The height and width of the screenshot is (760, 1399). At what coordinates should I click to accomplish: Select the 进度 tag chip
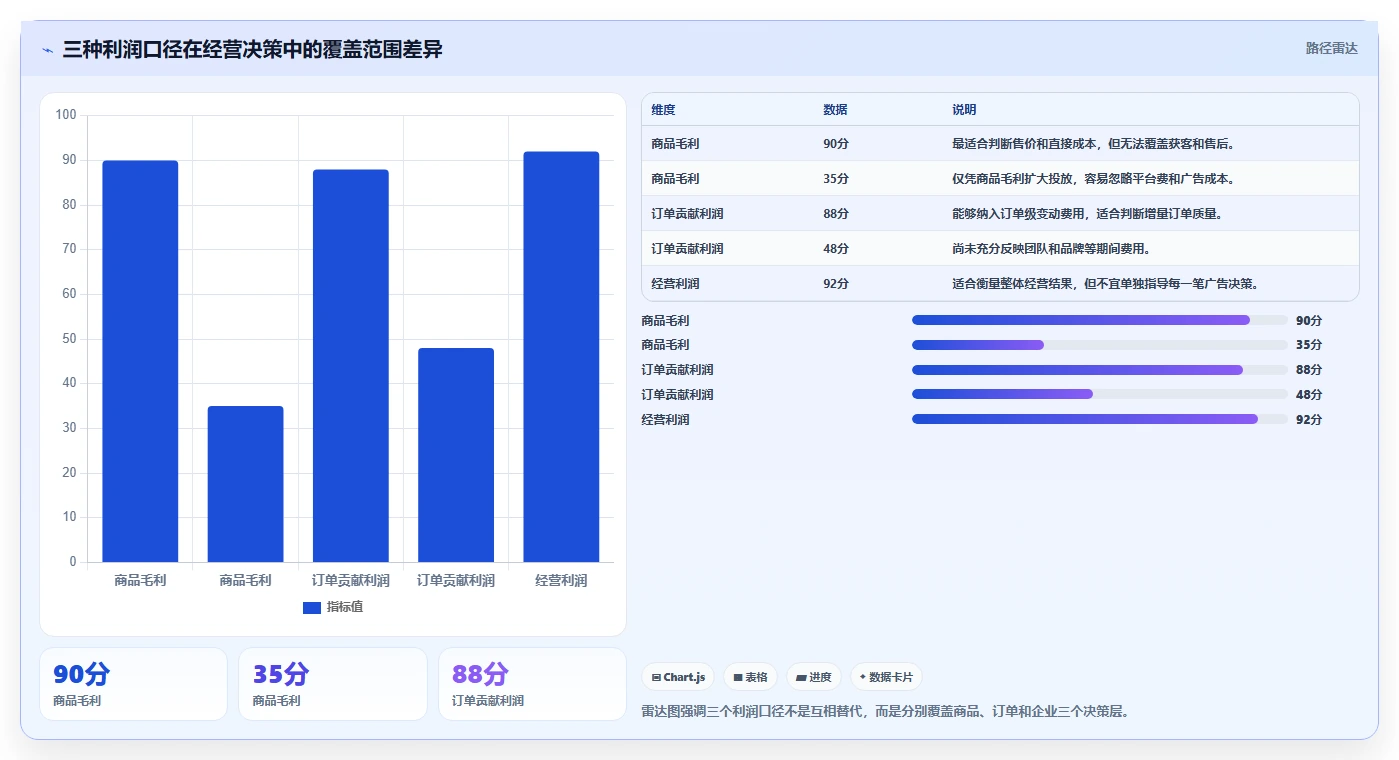[x=814, y=677]
